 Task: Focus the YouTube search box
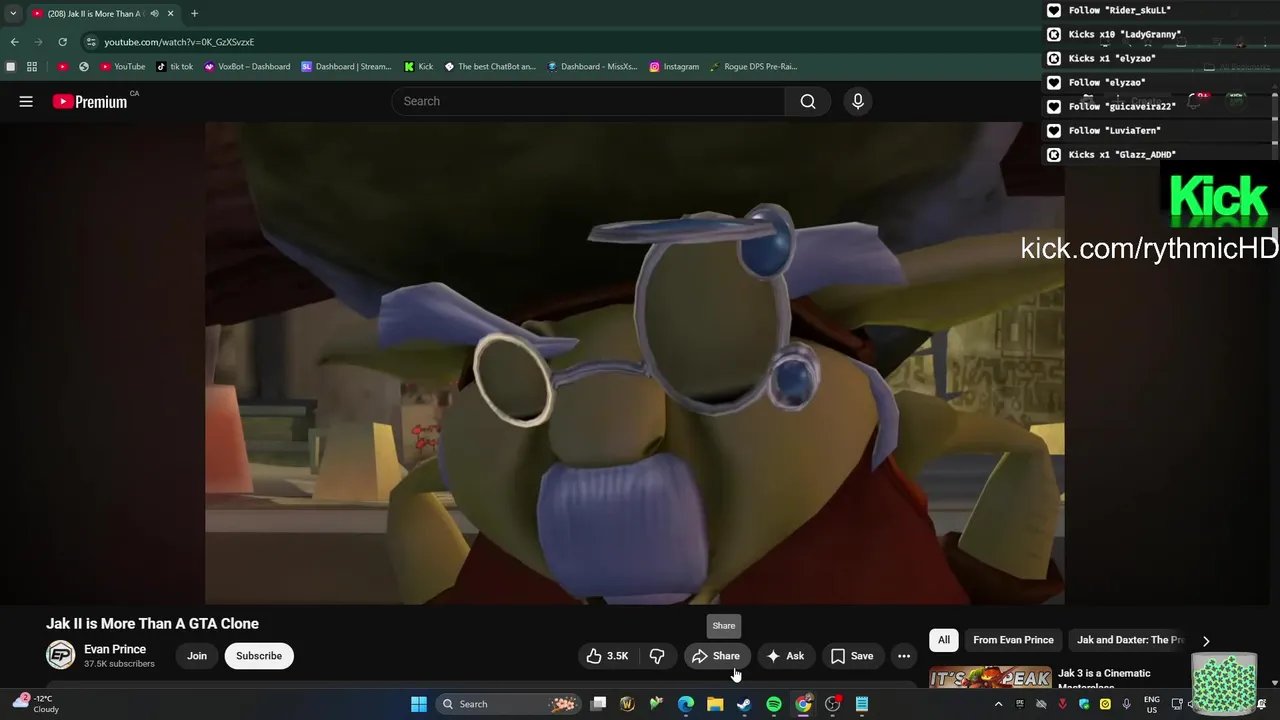(x=588, y=101)
